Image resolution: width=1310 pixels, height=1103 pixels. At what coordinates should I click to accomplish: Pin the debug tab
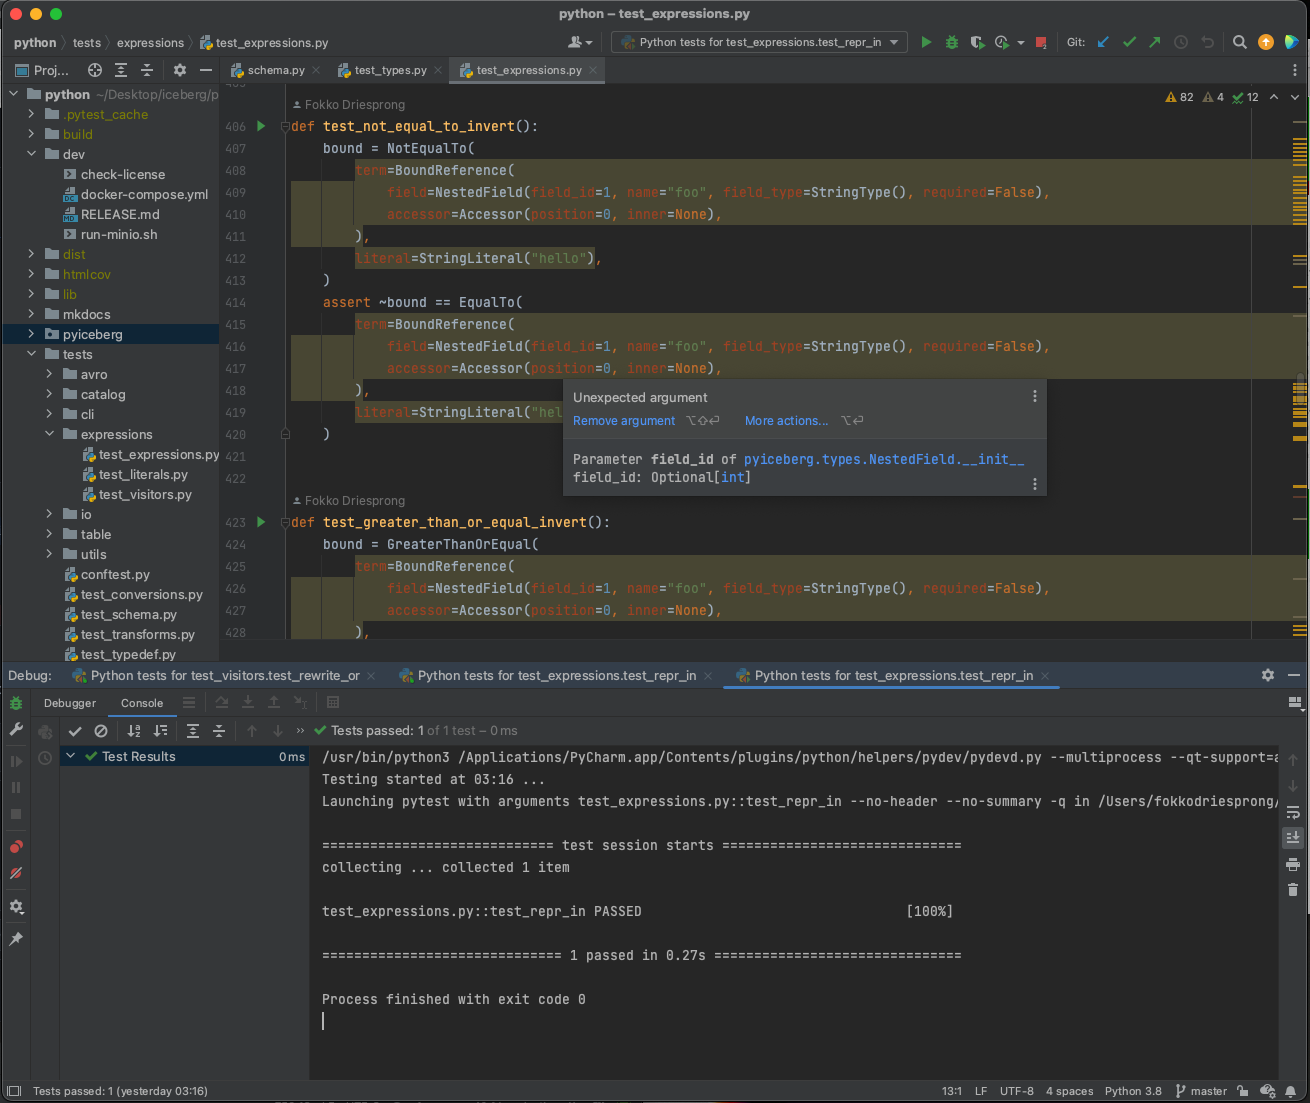[16, 939]
